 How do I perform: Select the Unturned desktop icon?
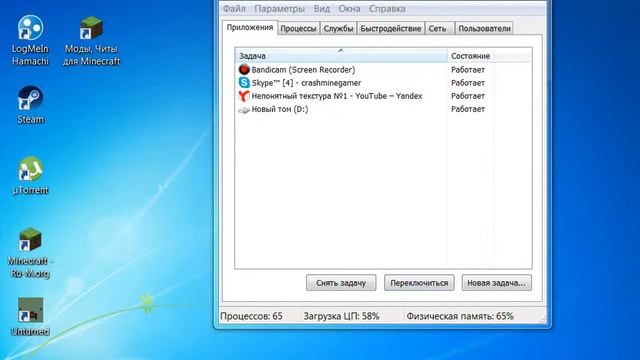pos(30,316)
